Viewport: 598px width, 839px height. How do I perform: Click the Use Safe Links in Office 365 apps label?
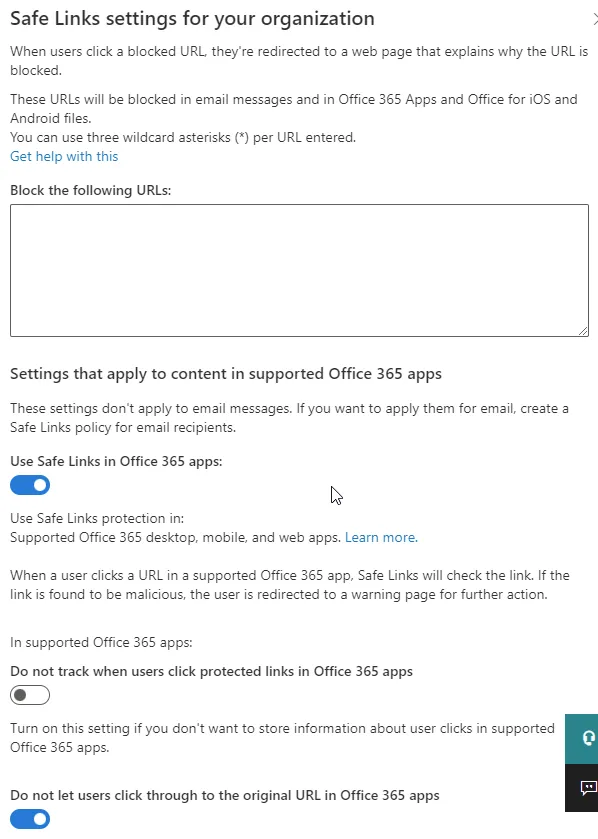[x=116, y=461]
